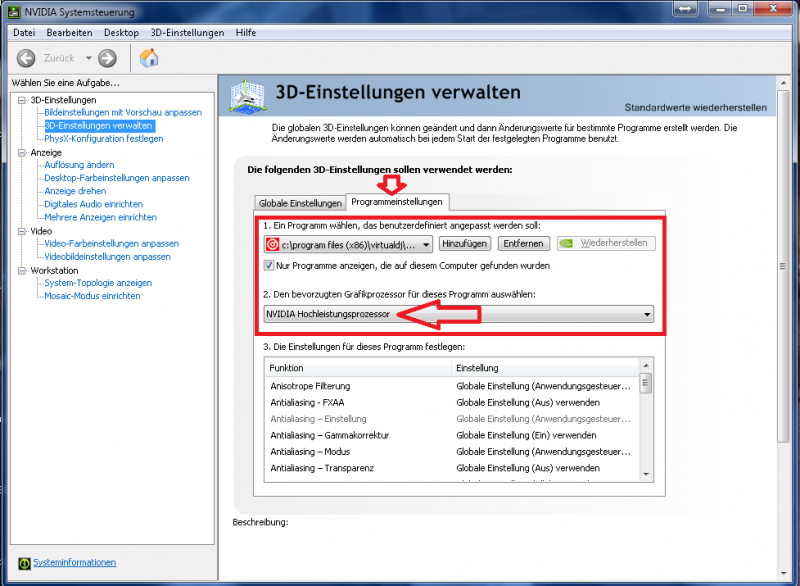800x586 pixels.
Task: Click main panel vertical scrollbar thumb
Action: click(x=783, y=266)
